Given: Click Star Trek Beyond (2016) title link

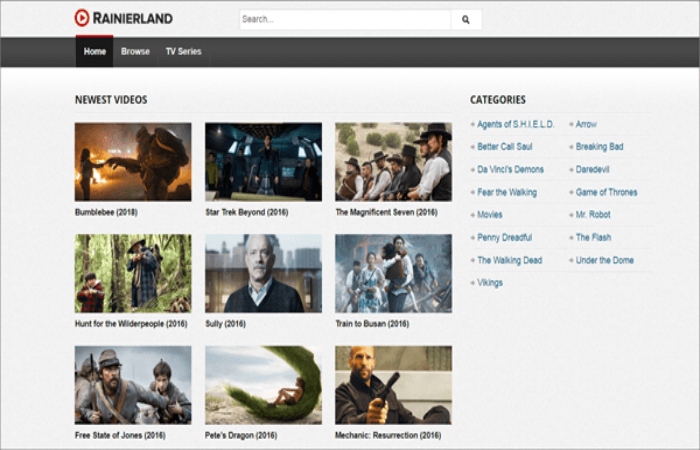Looking at the screenshot, I should point(247,212).
